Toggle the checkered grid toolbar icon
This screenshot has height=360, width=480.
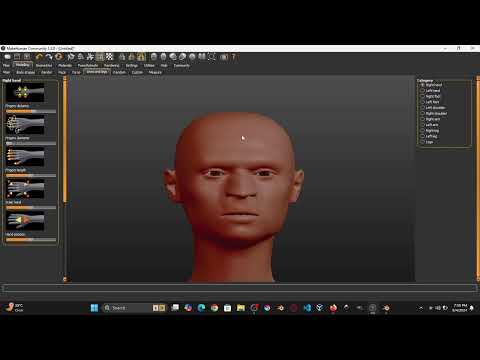(x=110, y=57)
